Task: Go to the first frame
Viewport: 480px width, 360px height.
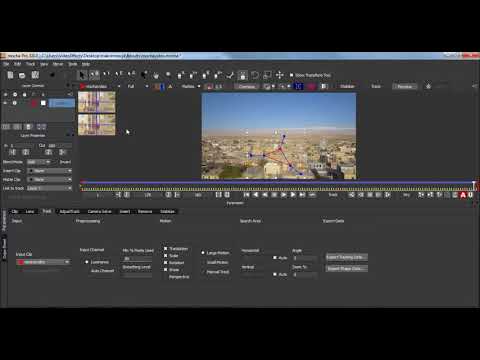Action: 246,195
